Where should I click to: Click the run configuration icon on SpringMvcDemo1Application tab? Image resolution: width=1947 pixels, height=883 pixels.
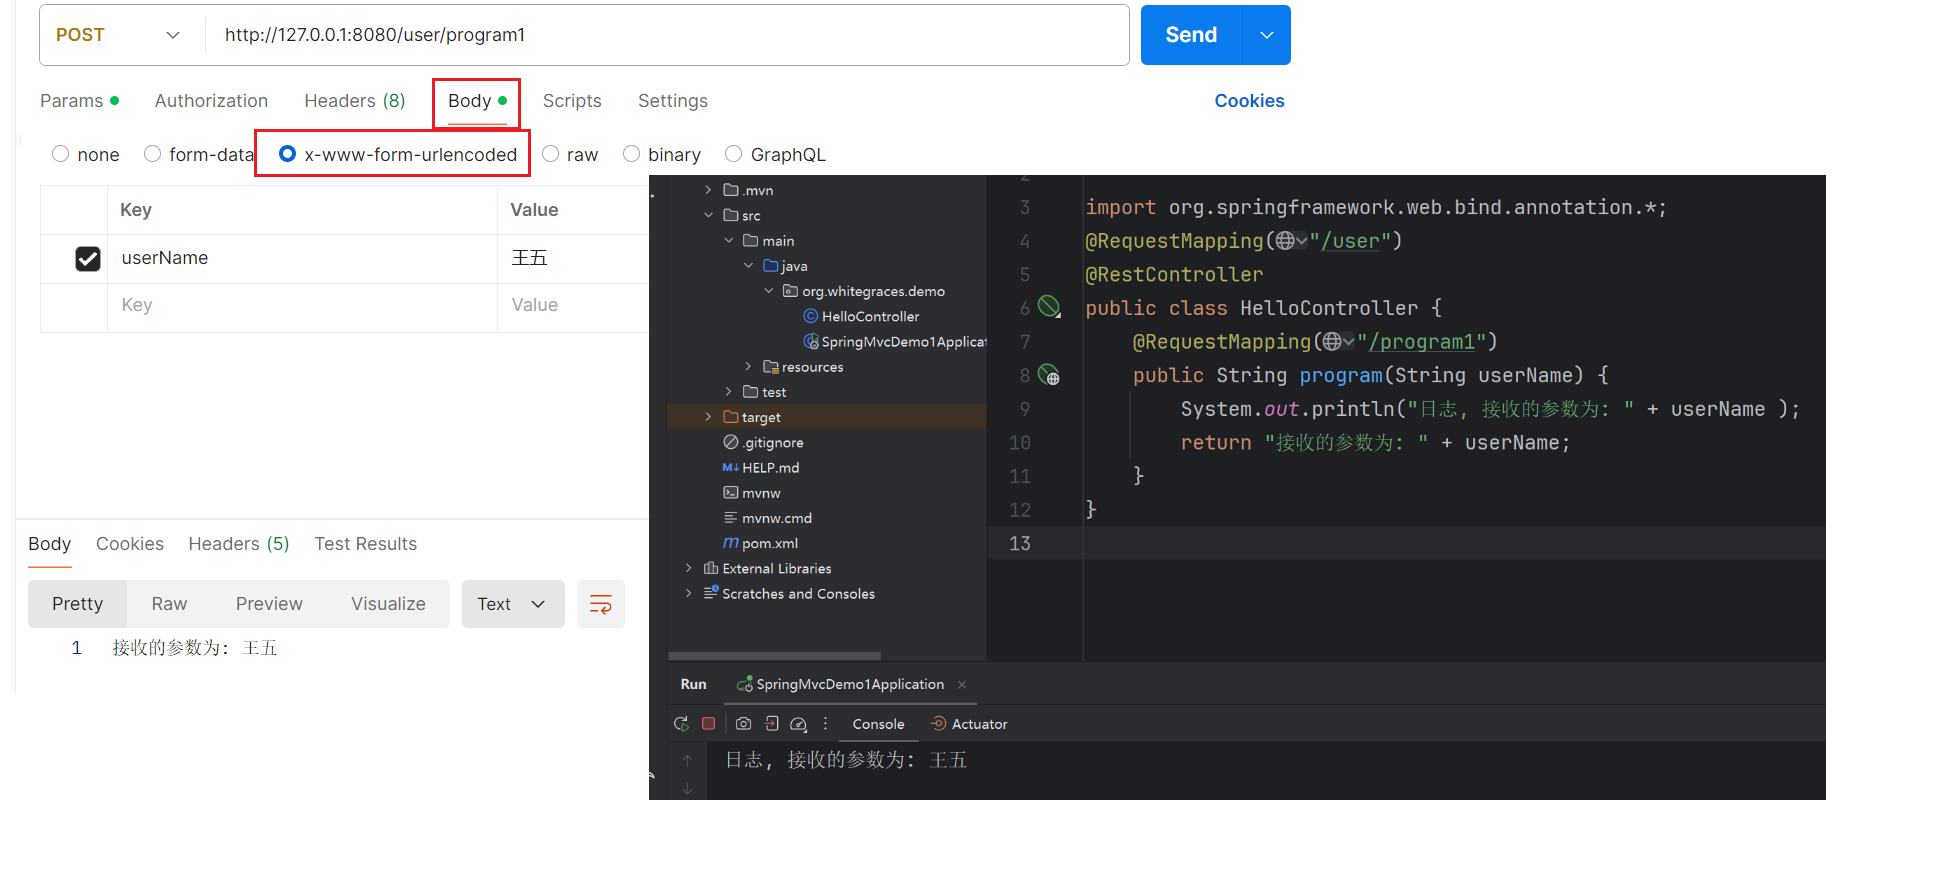point(745,684)
